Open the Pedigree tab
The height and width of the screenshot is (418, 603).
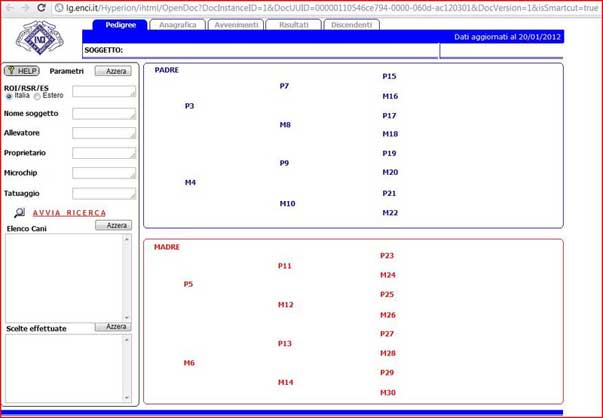(120, 25)
